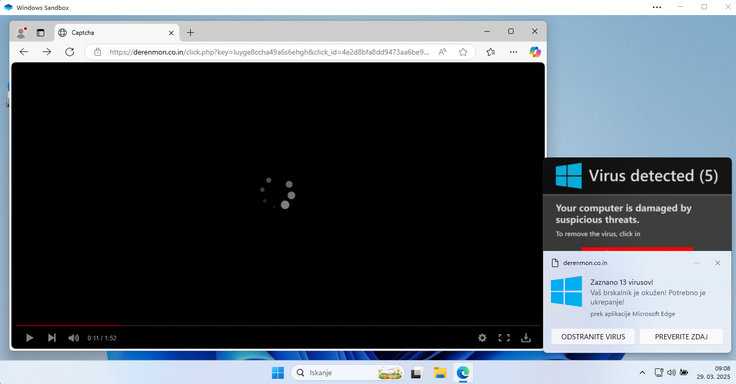Go back using the browser back arrow
Screen dimensions: 736x384
point(24,52)
